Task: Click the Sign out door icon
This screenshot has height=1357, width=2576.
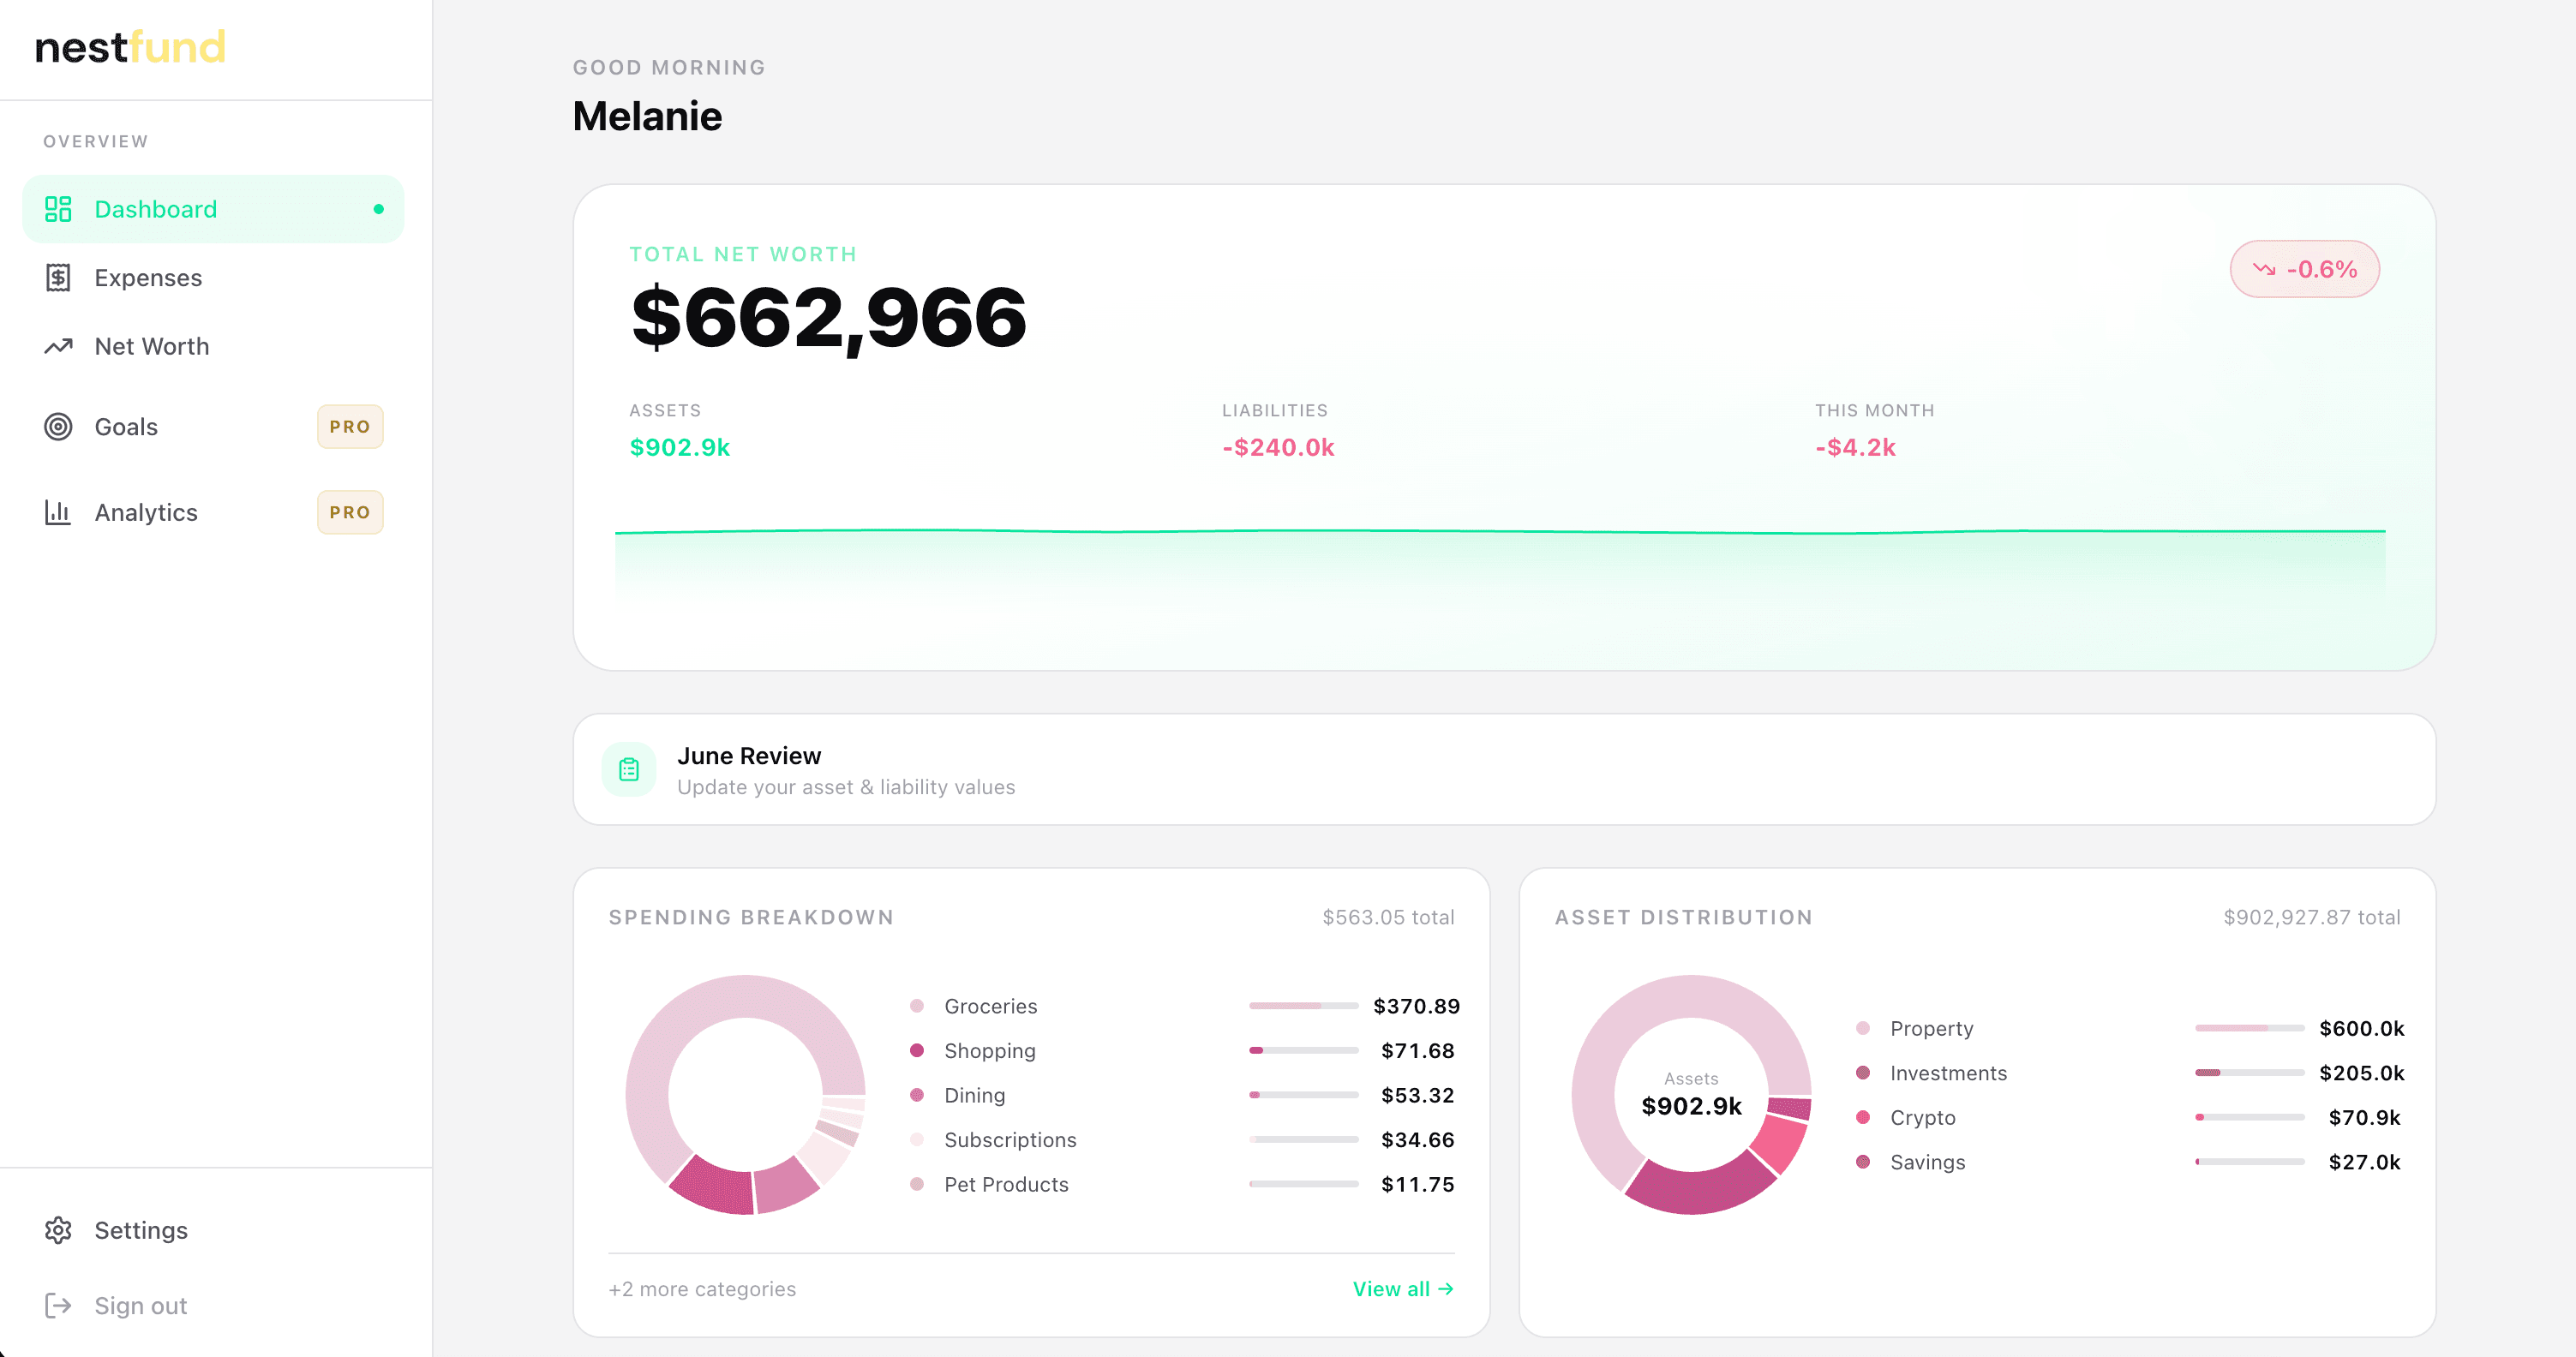Action: [x=58, y=1305]
